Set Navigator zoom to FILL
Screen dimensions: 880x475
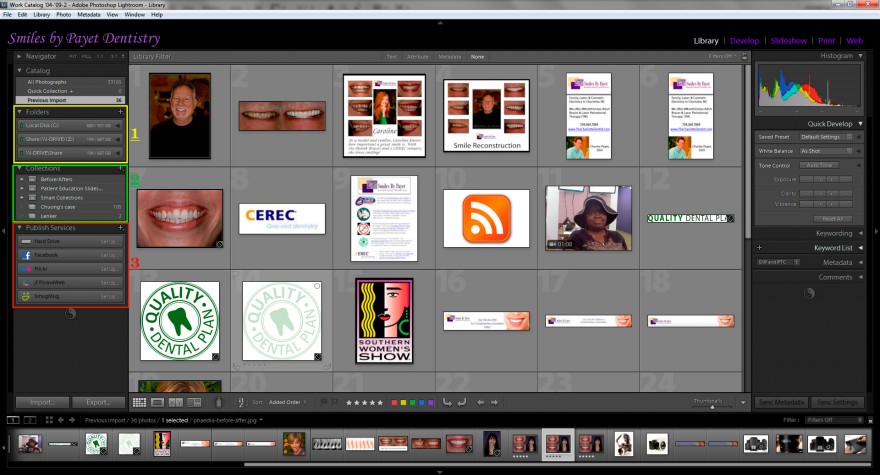[86, 57]
